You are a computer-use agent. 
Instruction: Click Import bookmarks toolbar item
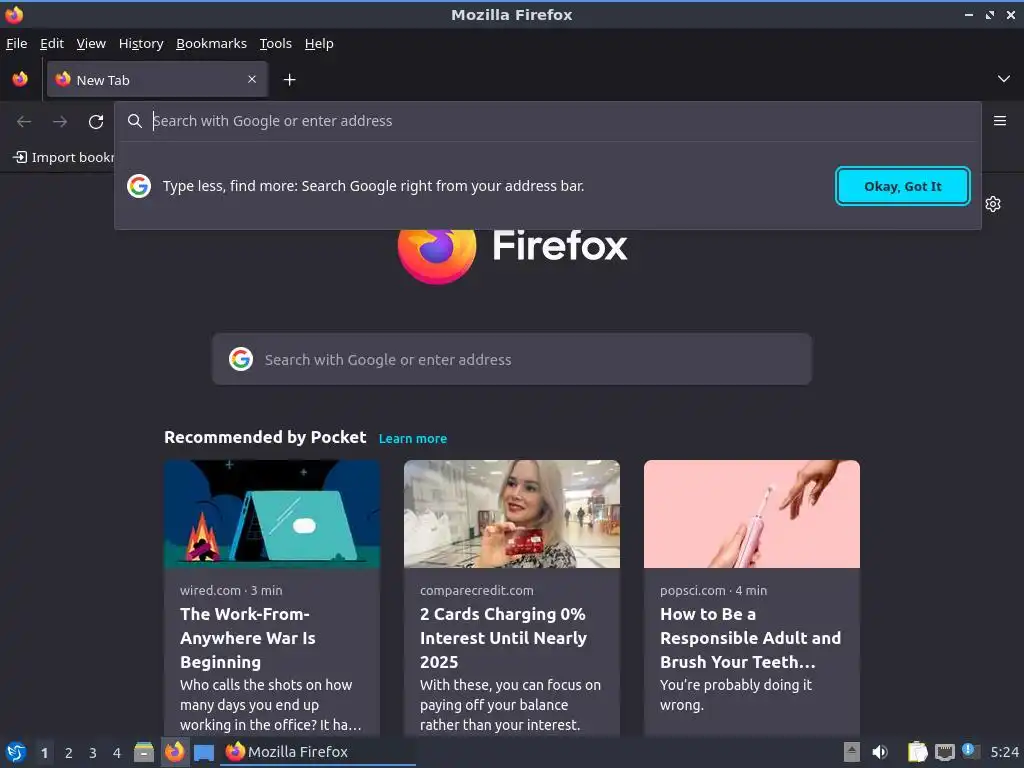(x=63, y=157)
